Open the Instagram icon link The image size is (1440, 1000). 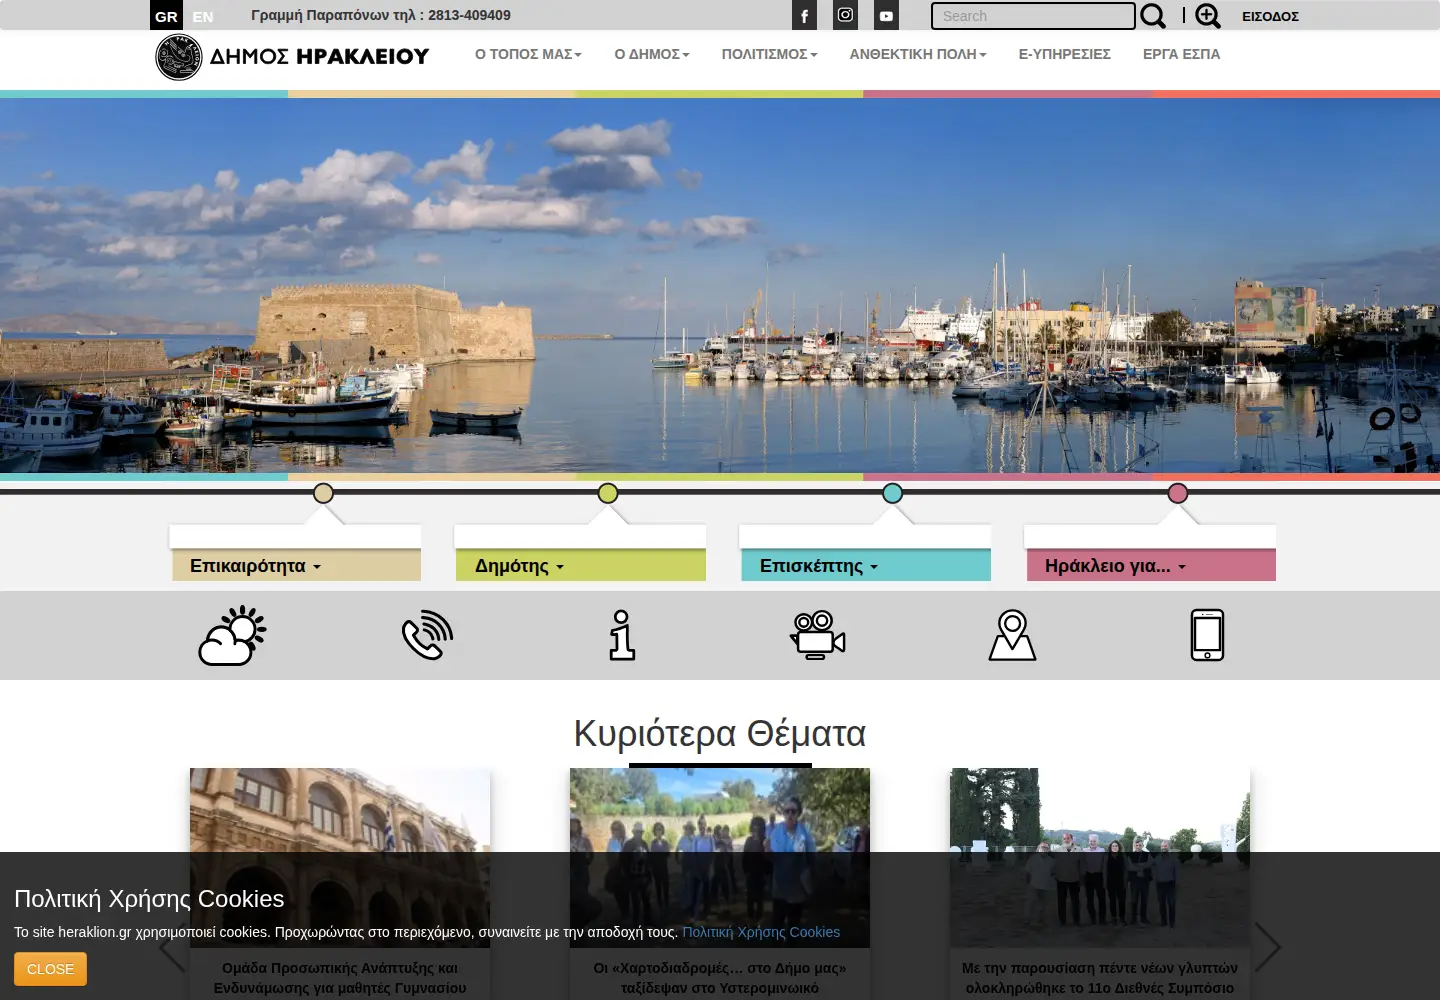[845, 15]
